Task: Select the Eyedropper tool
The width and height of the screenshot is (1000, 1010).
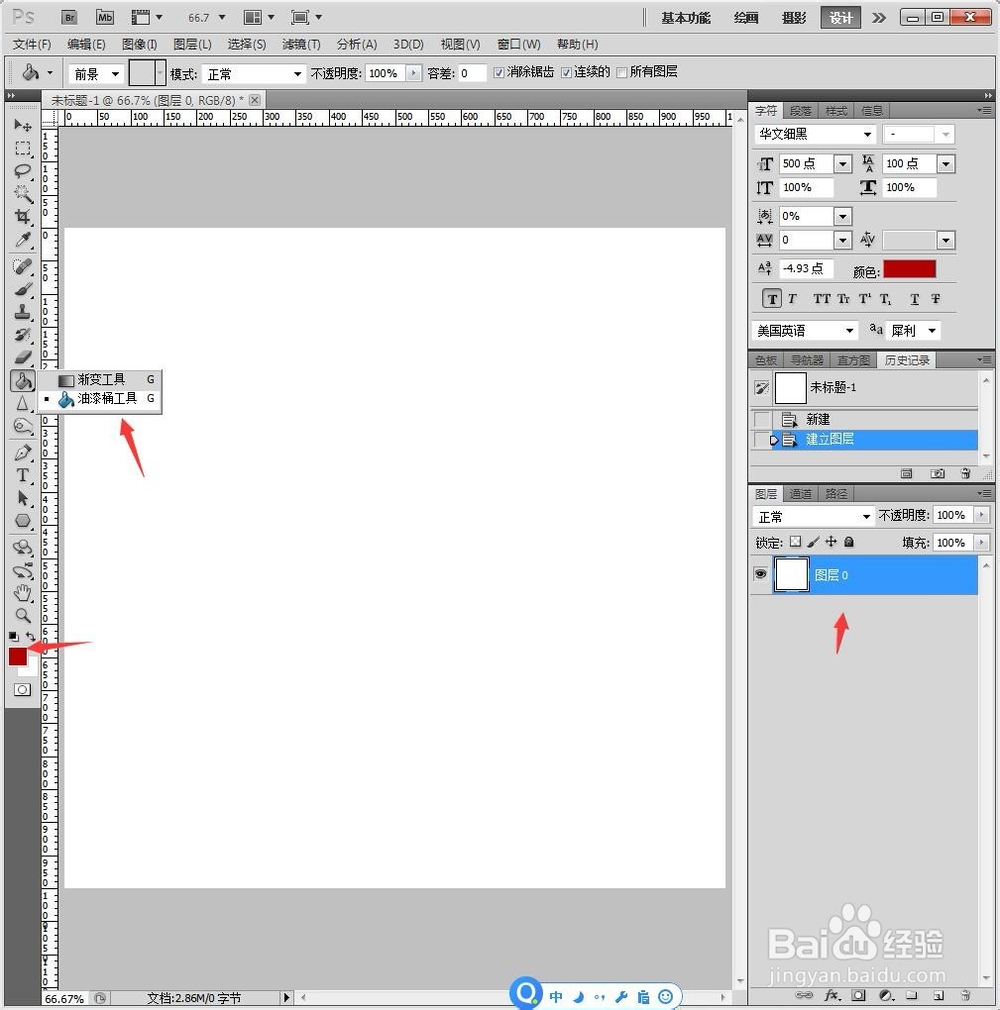Action: pos(23,240)
